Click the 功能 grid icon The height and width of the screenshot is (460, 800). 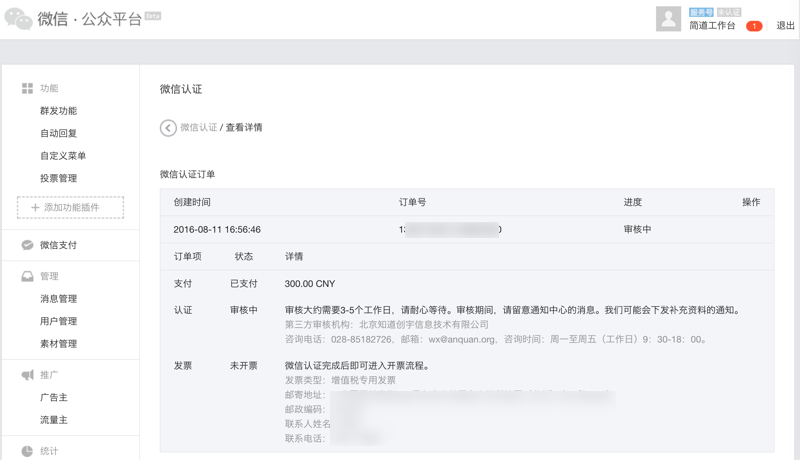(x=27, y=89)
